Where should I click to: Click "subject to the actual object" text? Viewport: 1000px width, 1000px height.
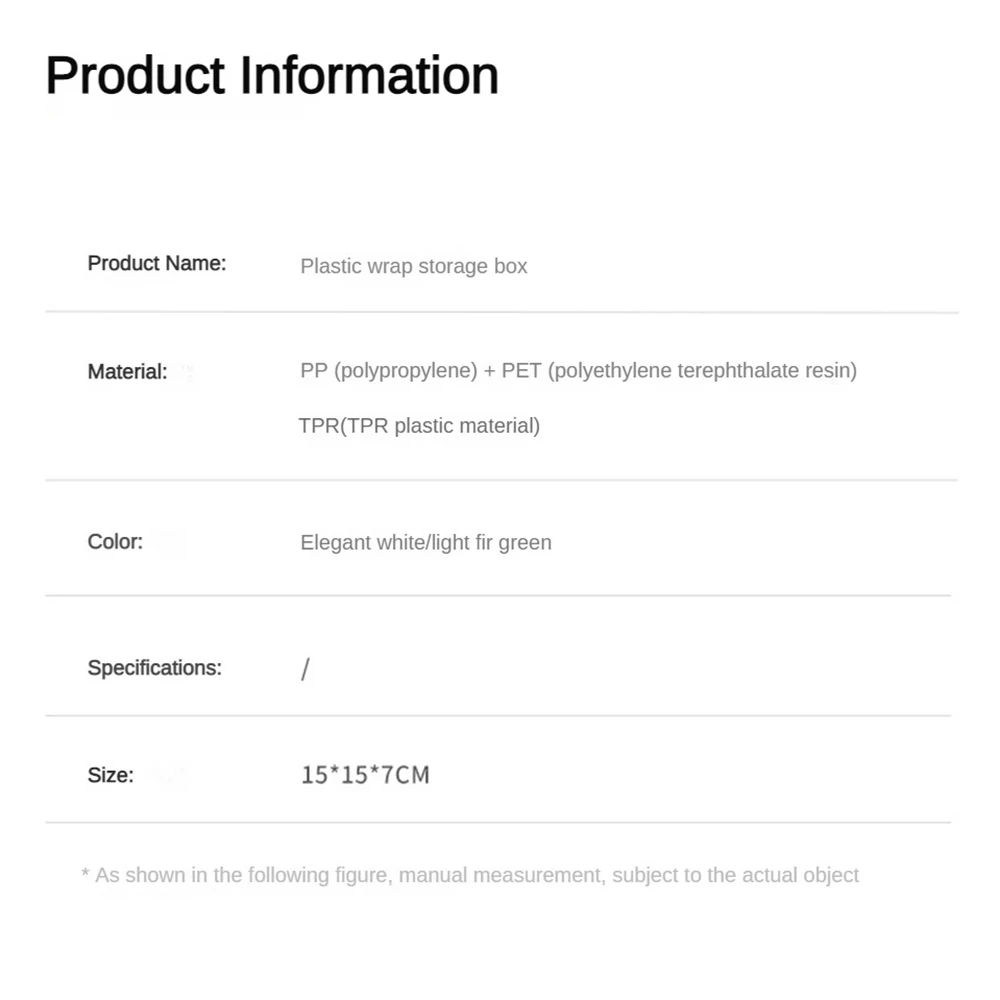(735, 876)
